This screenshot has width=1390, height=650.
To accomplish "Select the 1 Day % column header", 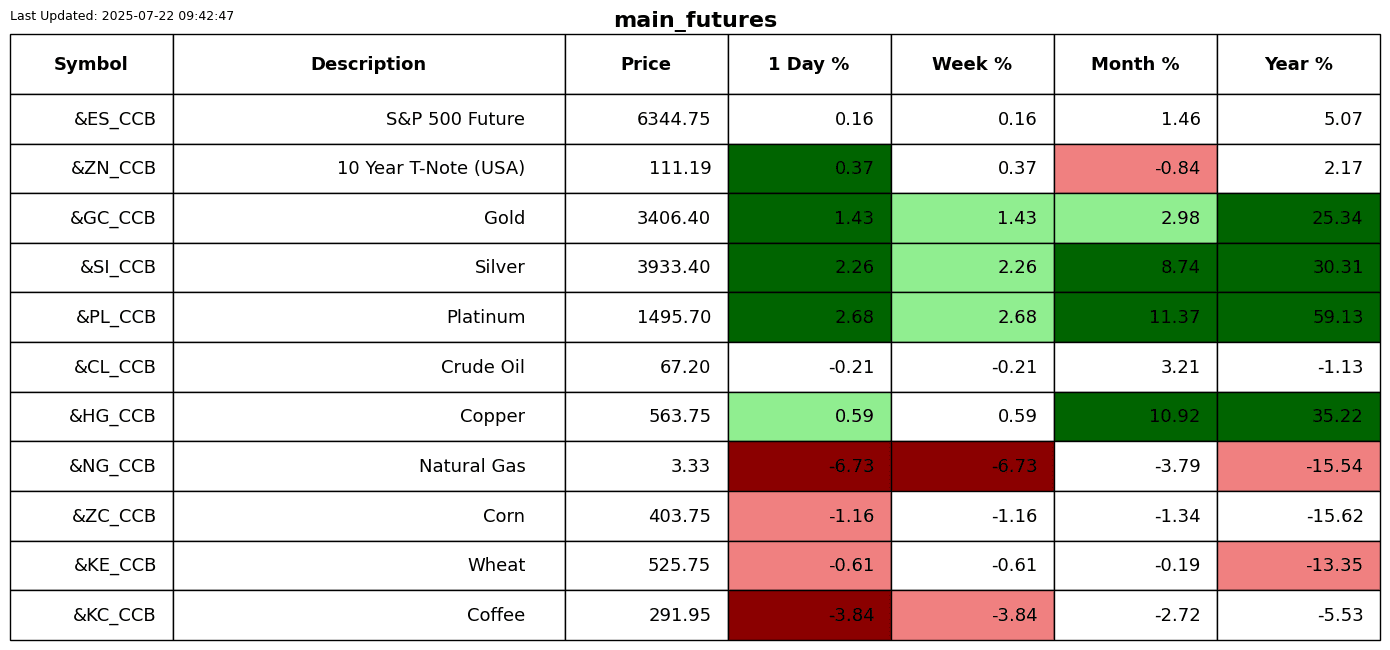I will 809,65.
